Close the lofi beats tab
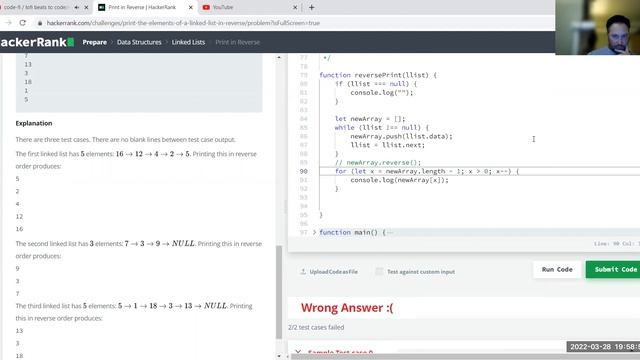This screenshot has width=640, height=360. (86, 7)
